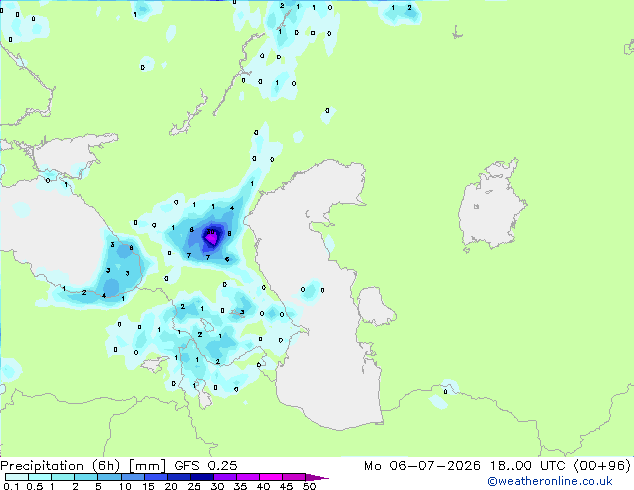Click the '25' legend value

click(x=194, y=486)
